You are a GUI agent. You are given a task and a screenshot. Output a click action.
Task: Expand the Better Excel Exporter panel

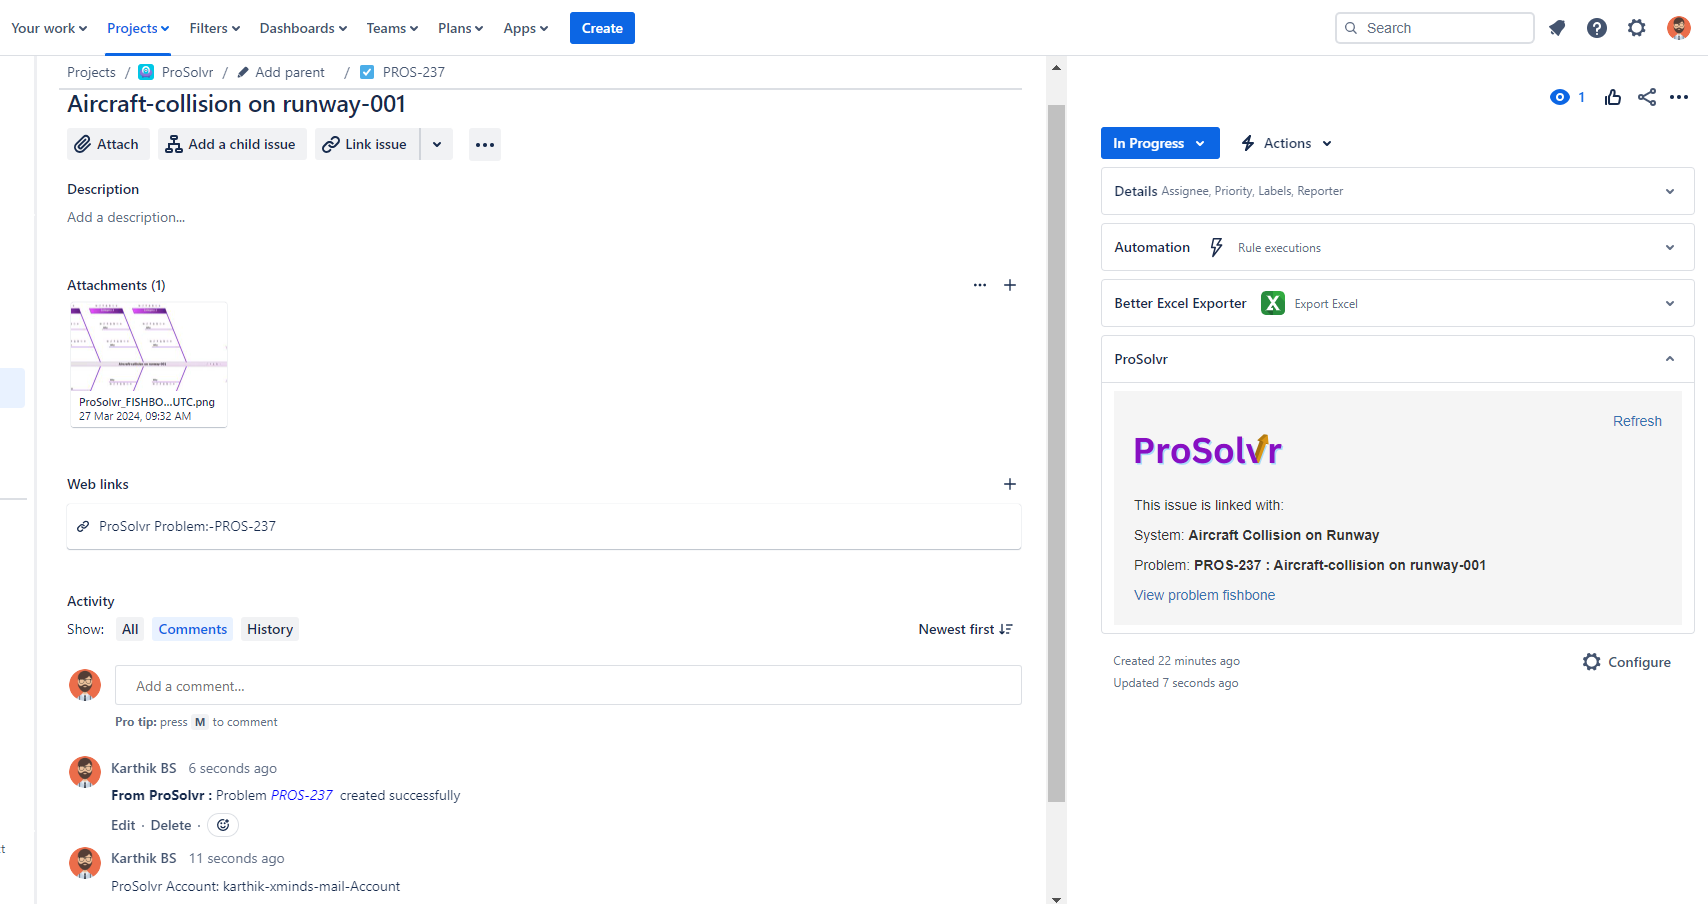(x=1397, y=303)
